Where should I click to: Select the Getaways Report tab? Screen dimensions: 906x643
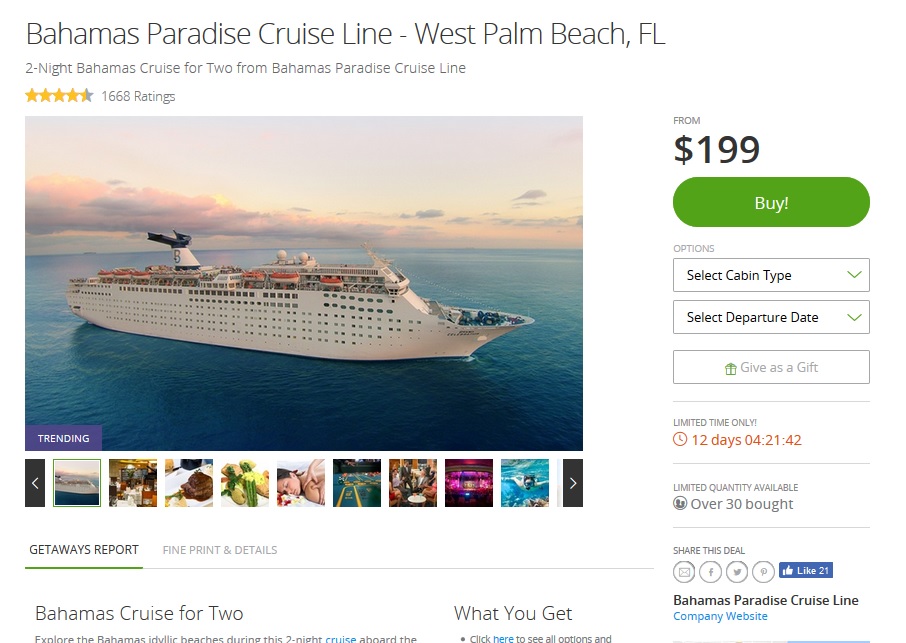(x=84, y=549)
